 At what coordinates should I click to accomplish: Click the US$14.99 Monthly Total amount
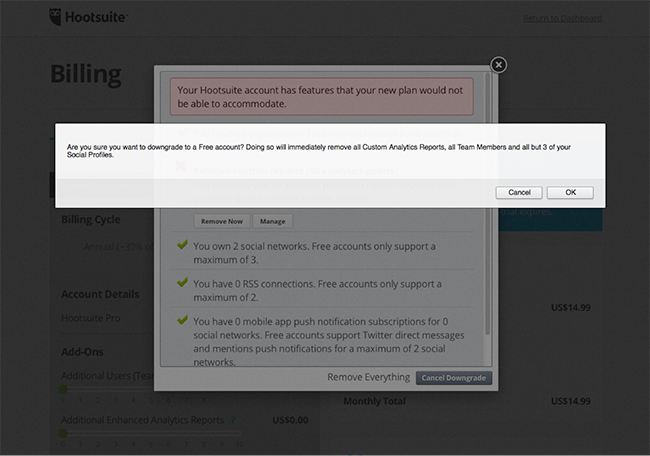point(570,401)
